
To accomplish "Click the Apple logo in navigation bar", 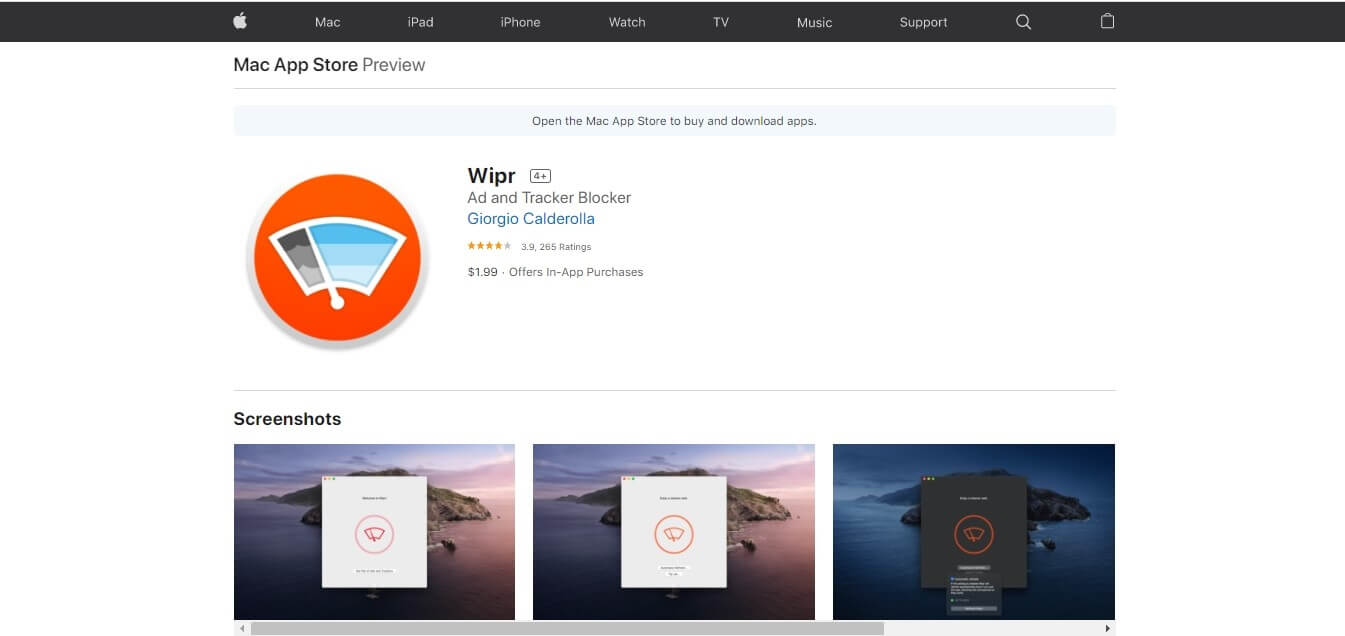I will pyautogui.click(x=240, y=21).
